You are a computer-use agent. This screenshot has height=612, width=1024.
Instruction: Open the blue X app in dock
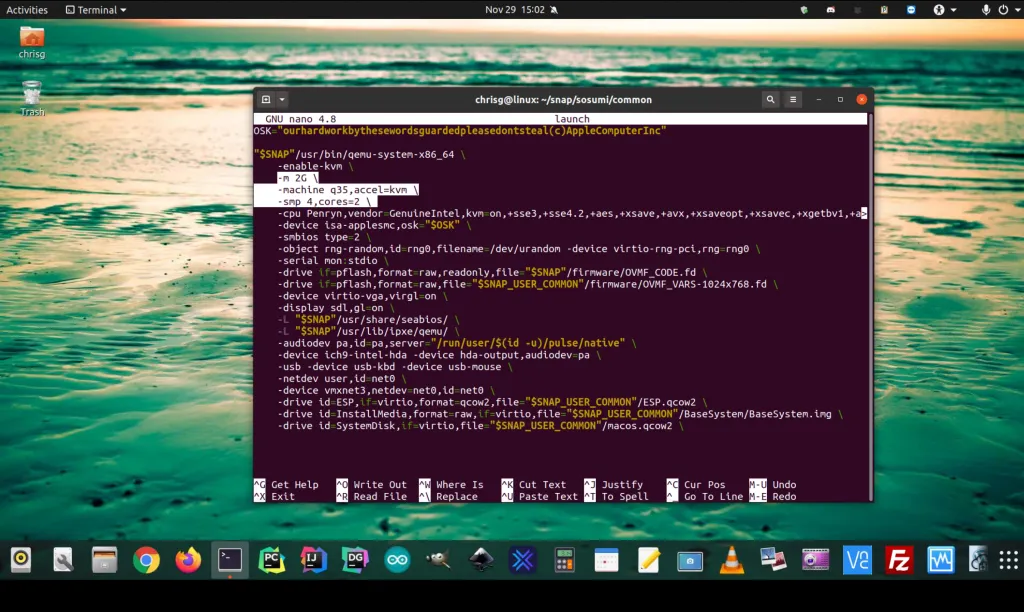(x=522, y=559)
